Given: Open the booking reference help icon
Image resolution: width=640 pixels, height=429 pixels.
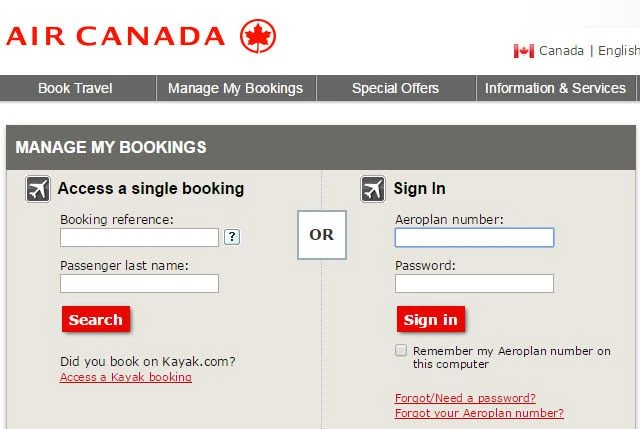Looking at the screenshot, I should pos(232,237).
